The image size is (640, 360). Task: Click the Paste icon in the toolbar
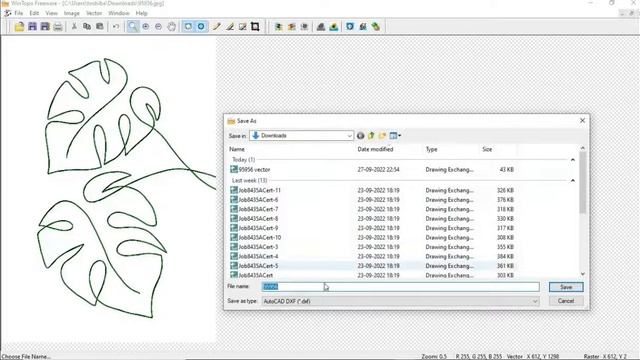[100, 27]
